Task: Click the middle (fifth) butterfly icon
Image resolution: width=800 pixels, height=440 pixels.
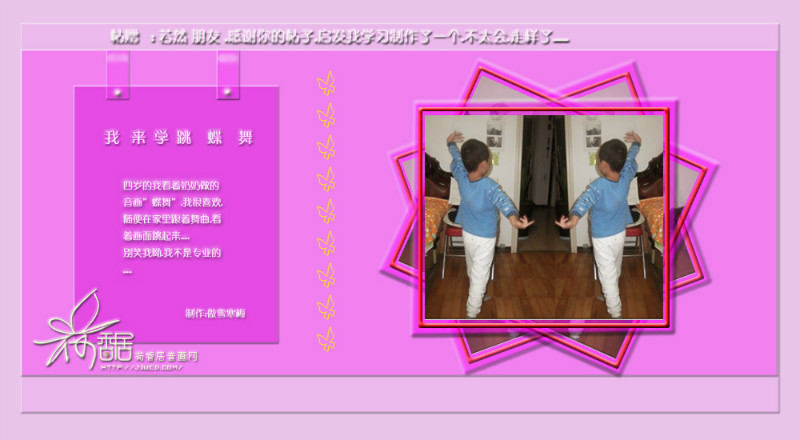Action: coord(325,211)
